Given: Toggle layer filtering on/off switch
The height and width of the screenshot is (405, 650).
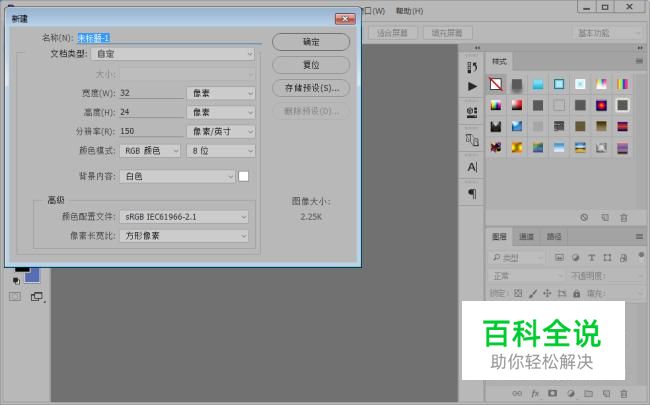Looking at the screenshot, I should tap(641, 256).
